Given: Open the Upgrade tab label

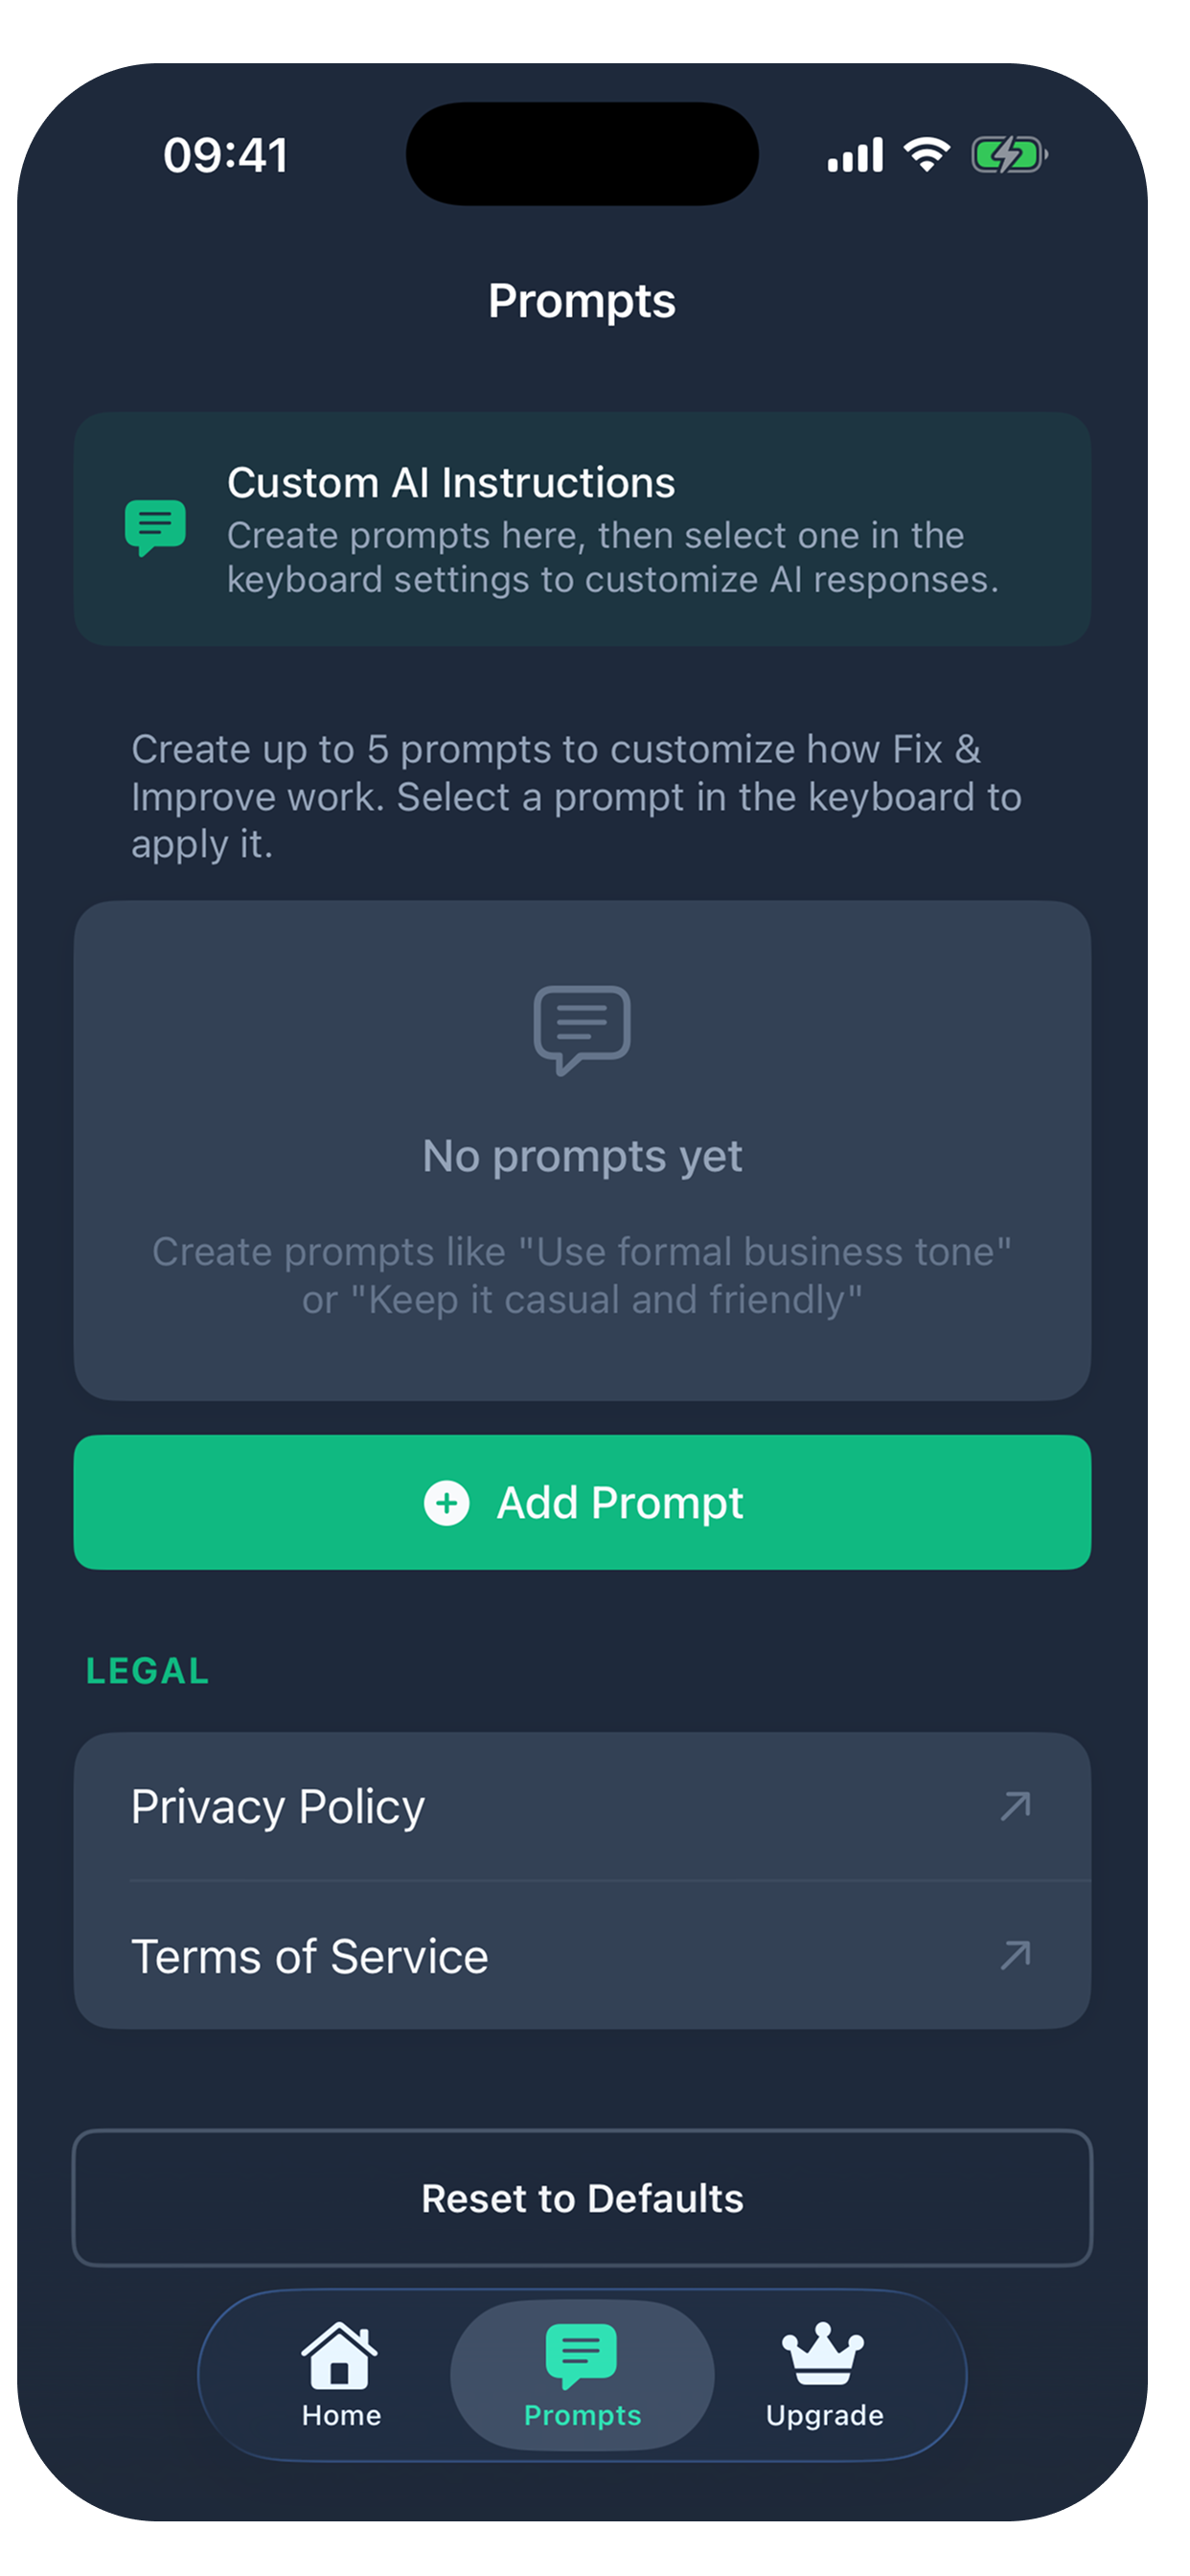Looking at the screenshot, I should click(824, 2415).
